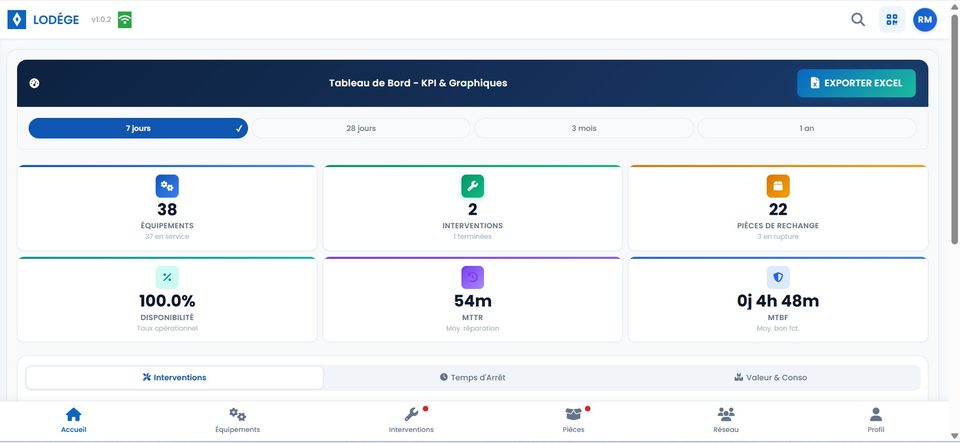Viewport: 960px width, 443px height.
Task: Select the 3 mois period
Action: (x=584, y=128)
